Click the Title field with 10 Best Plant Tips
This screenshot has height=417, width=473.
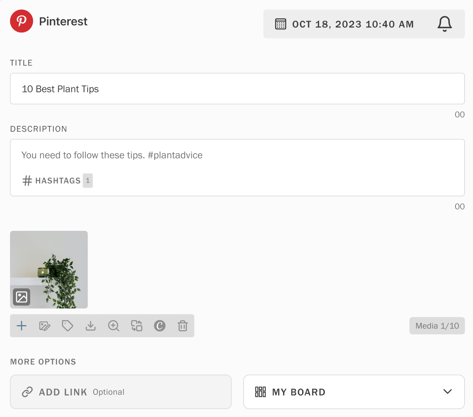pyautogui.click(x=237, y=89)
